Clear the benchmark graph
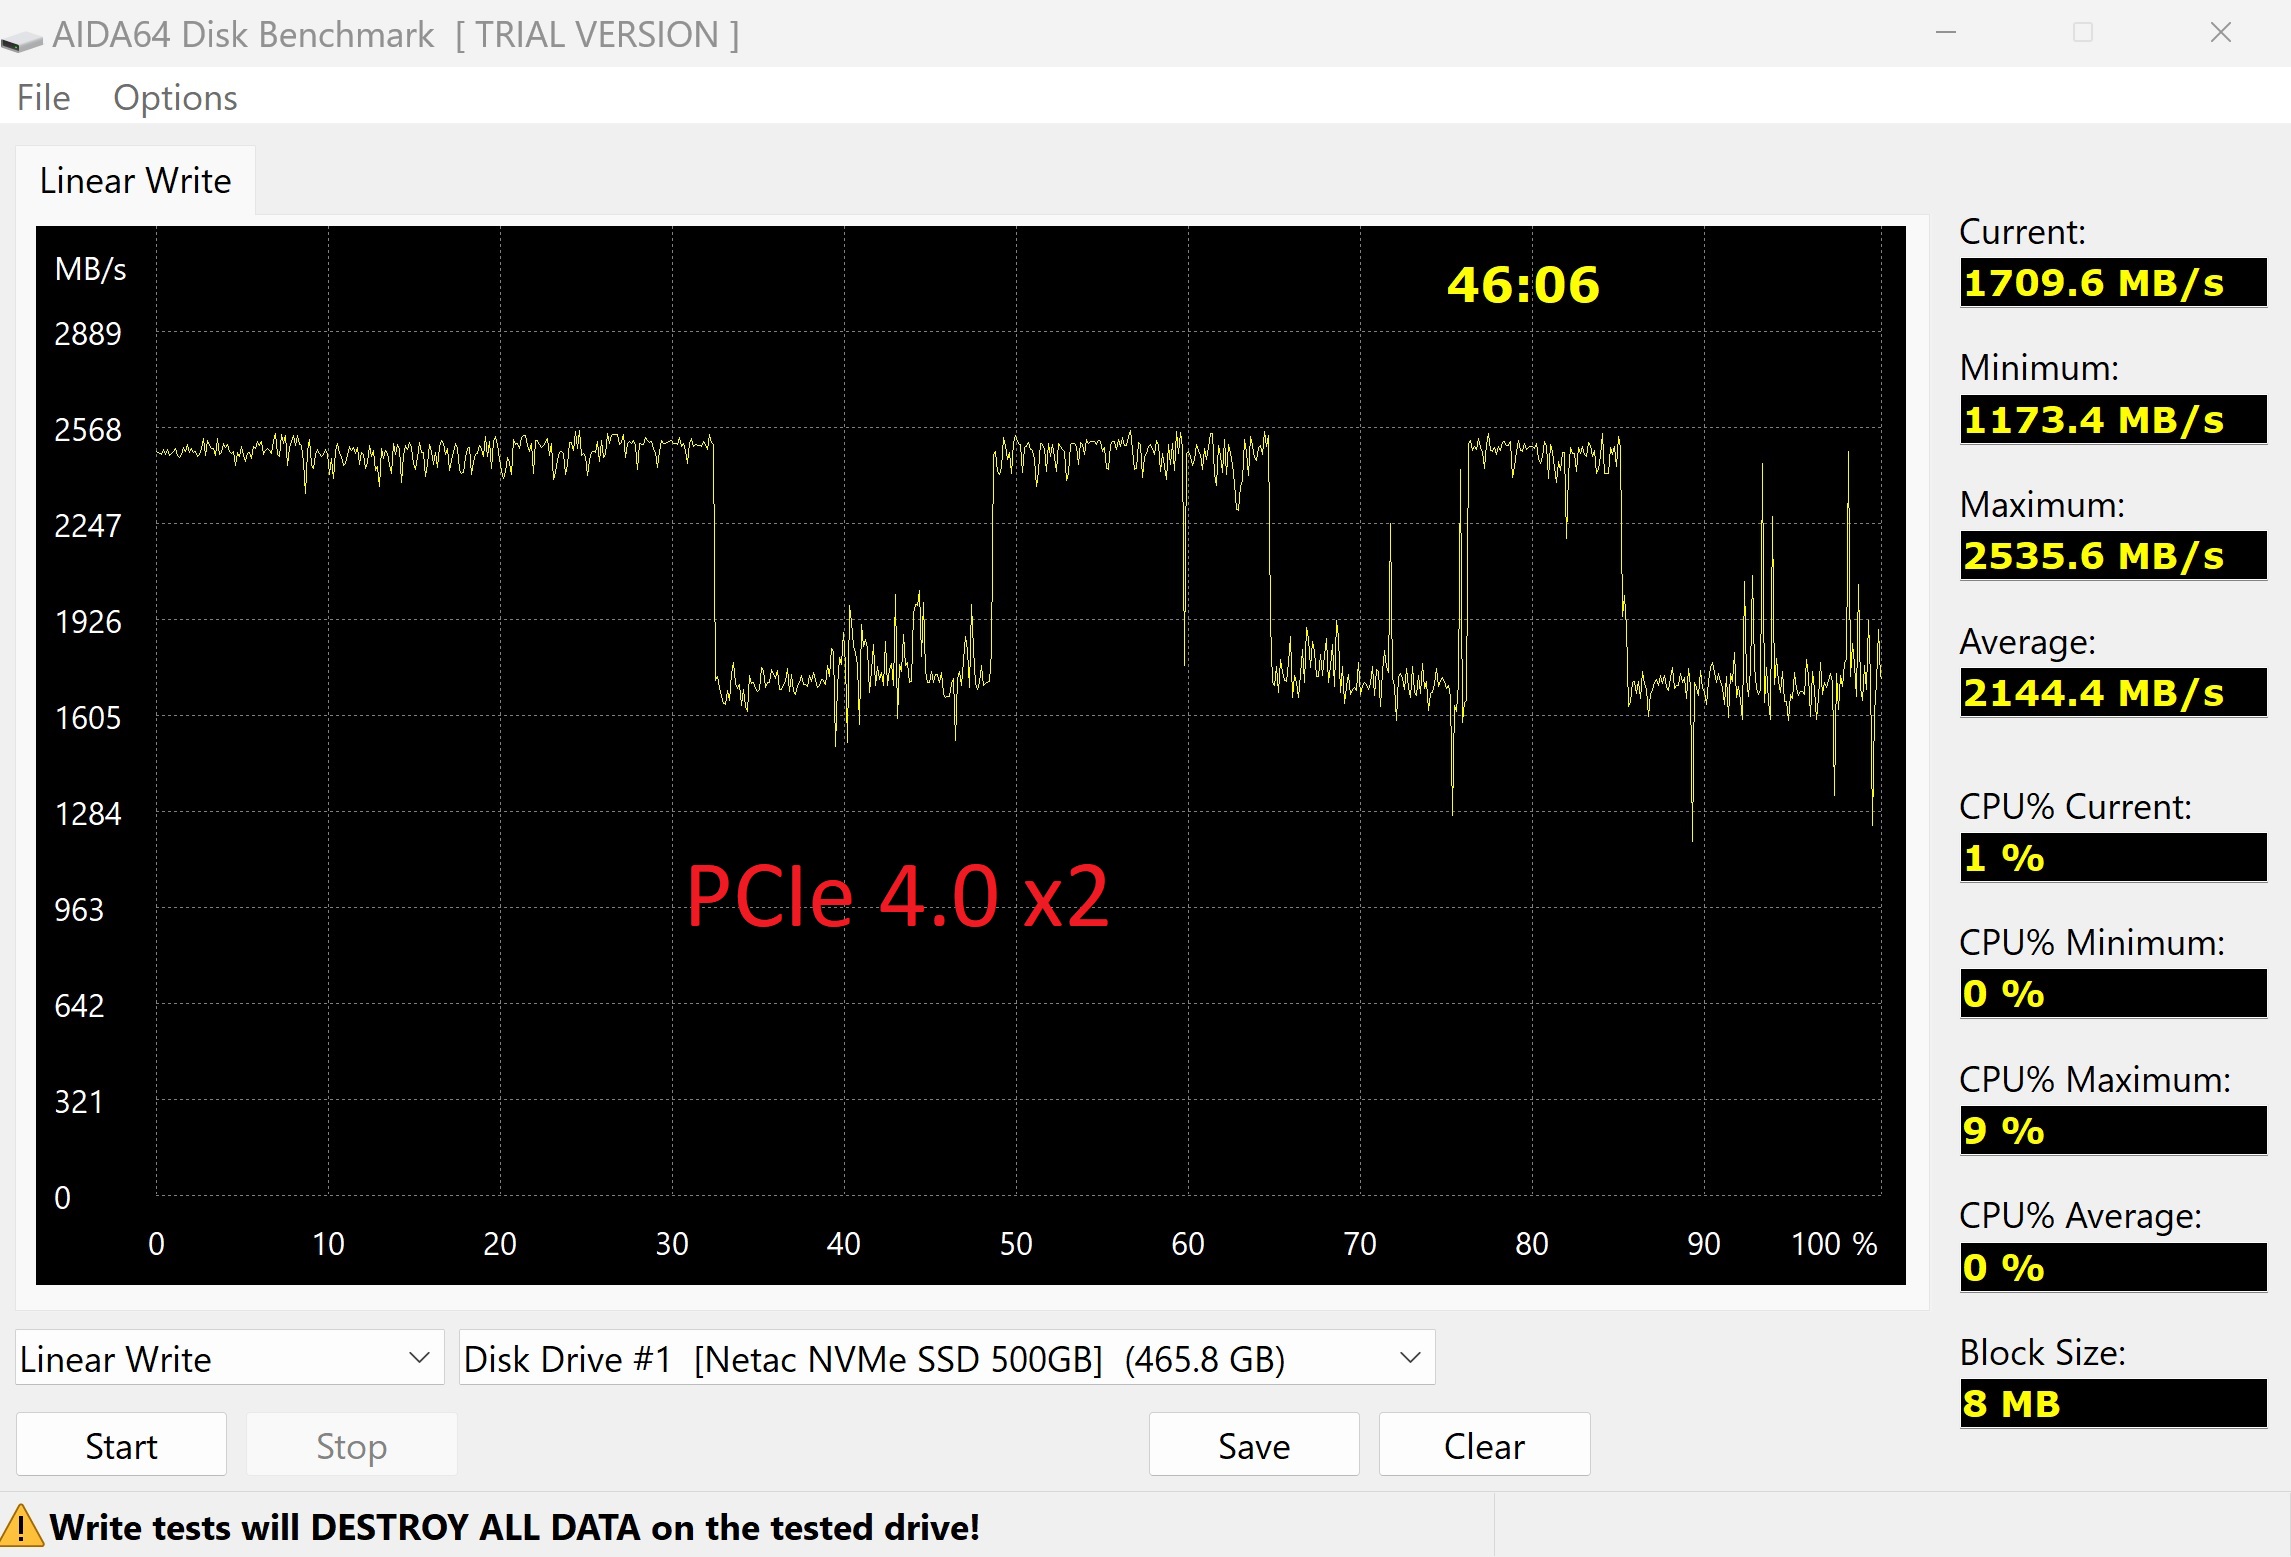Viewport: 2291px width, 1557px height. click(1484, 1445)
